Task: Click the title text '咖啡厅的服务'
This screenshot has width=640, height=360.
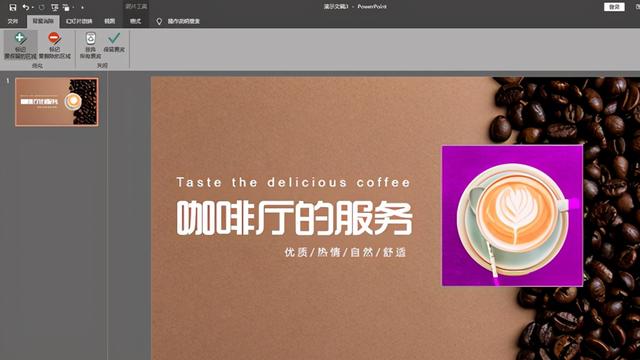Action: (x=294, y=218)
